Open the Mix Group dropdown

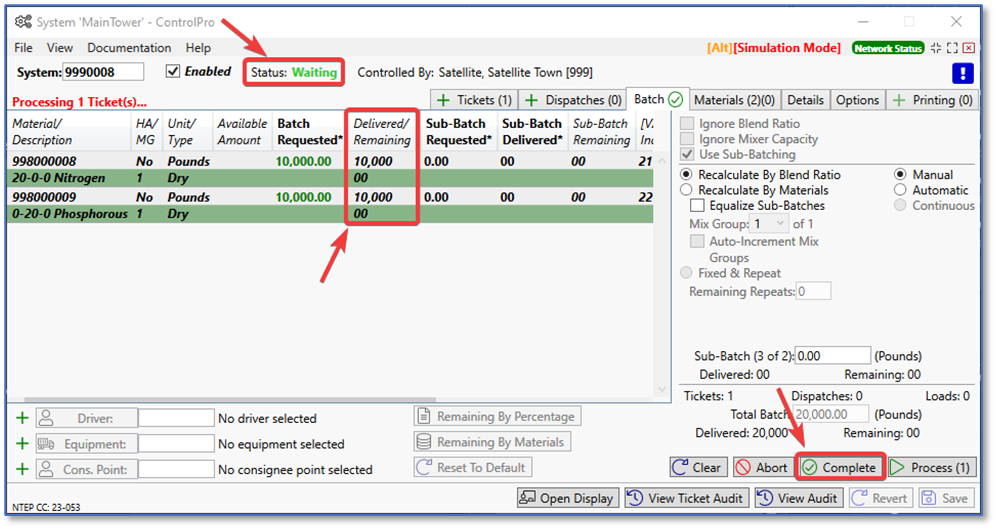click(769, 224)
